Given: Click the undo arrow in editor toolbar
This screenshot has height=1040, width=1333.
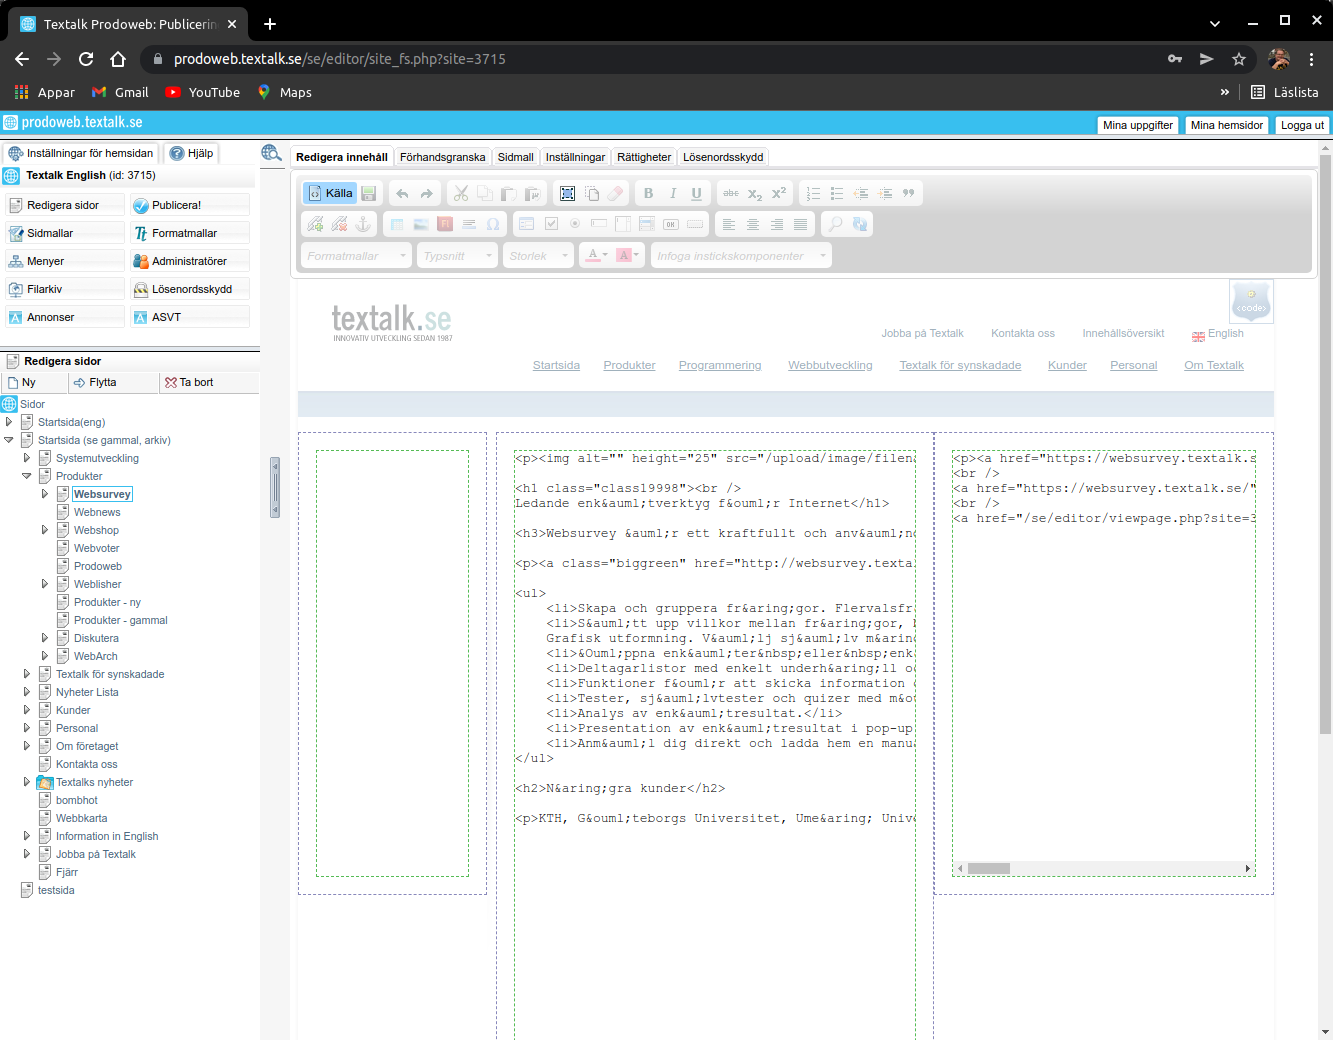Looking at the screenshot, I should pos(403,193).
